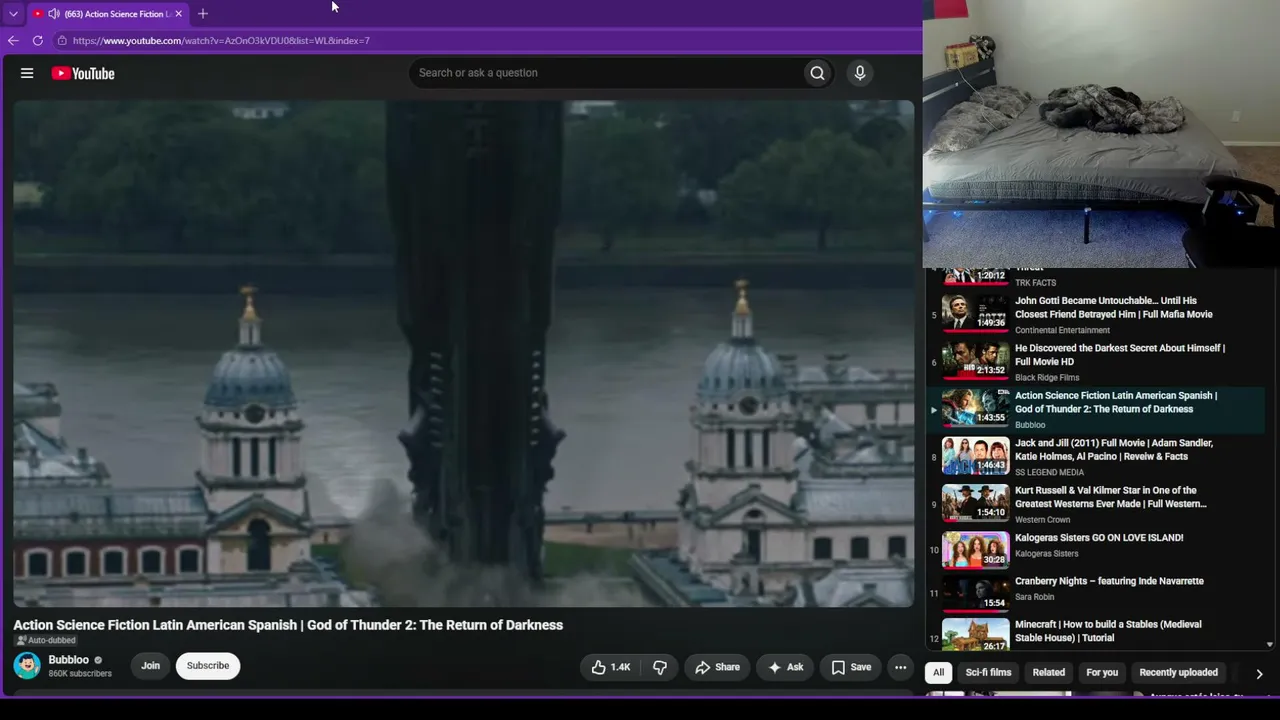Show more chips with right chevron
The height and width of the screenshot is (720, 1280).
coord(1259,674)
